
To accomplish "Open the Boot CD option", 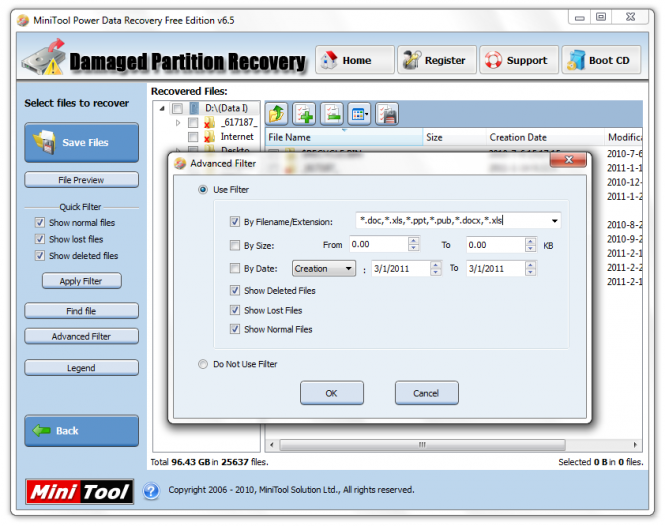I will 601,60.
